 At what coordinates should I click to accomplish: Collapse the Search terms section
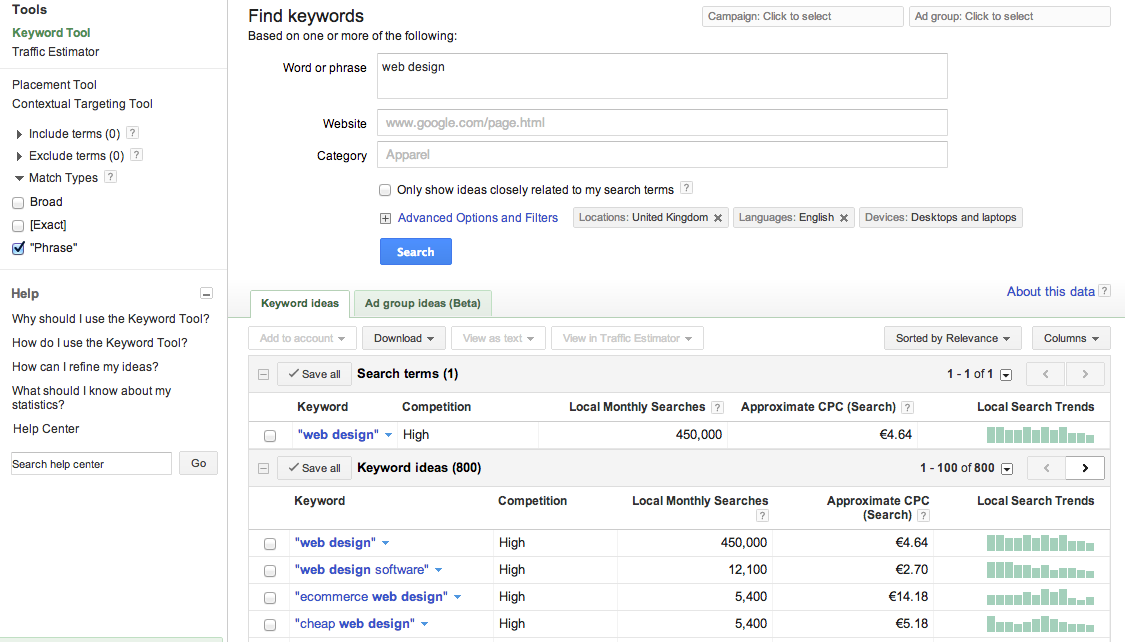[x=262, y=373]
